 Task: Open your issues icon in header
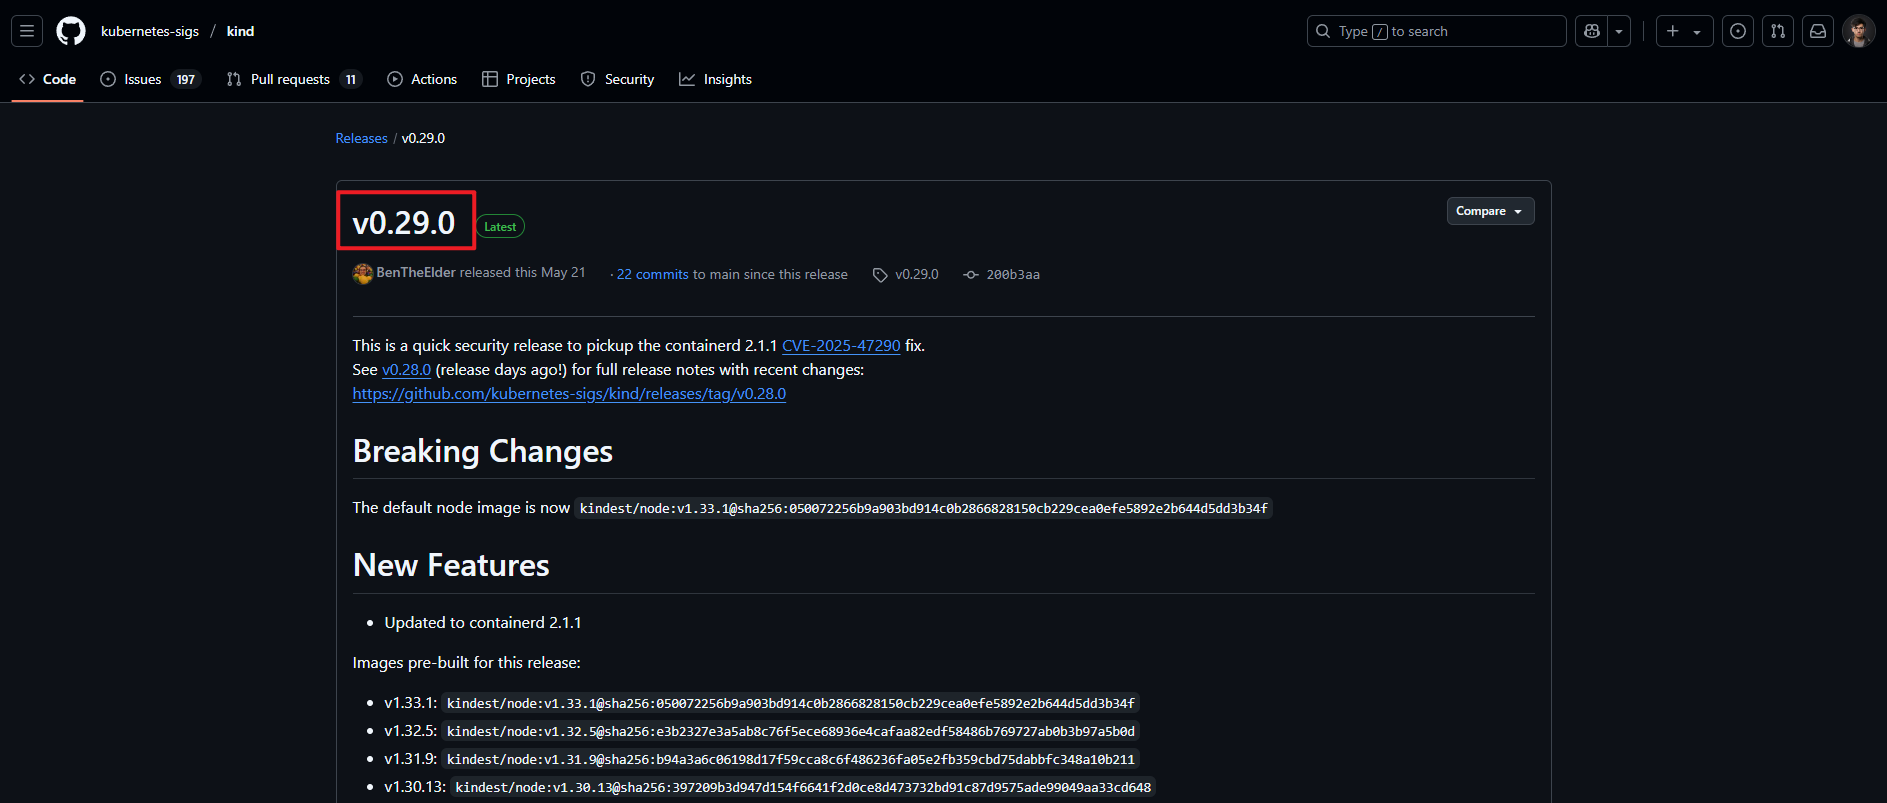coord(1738,31)
